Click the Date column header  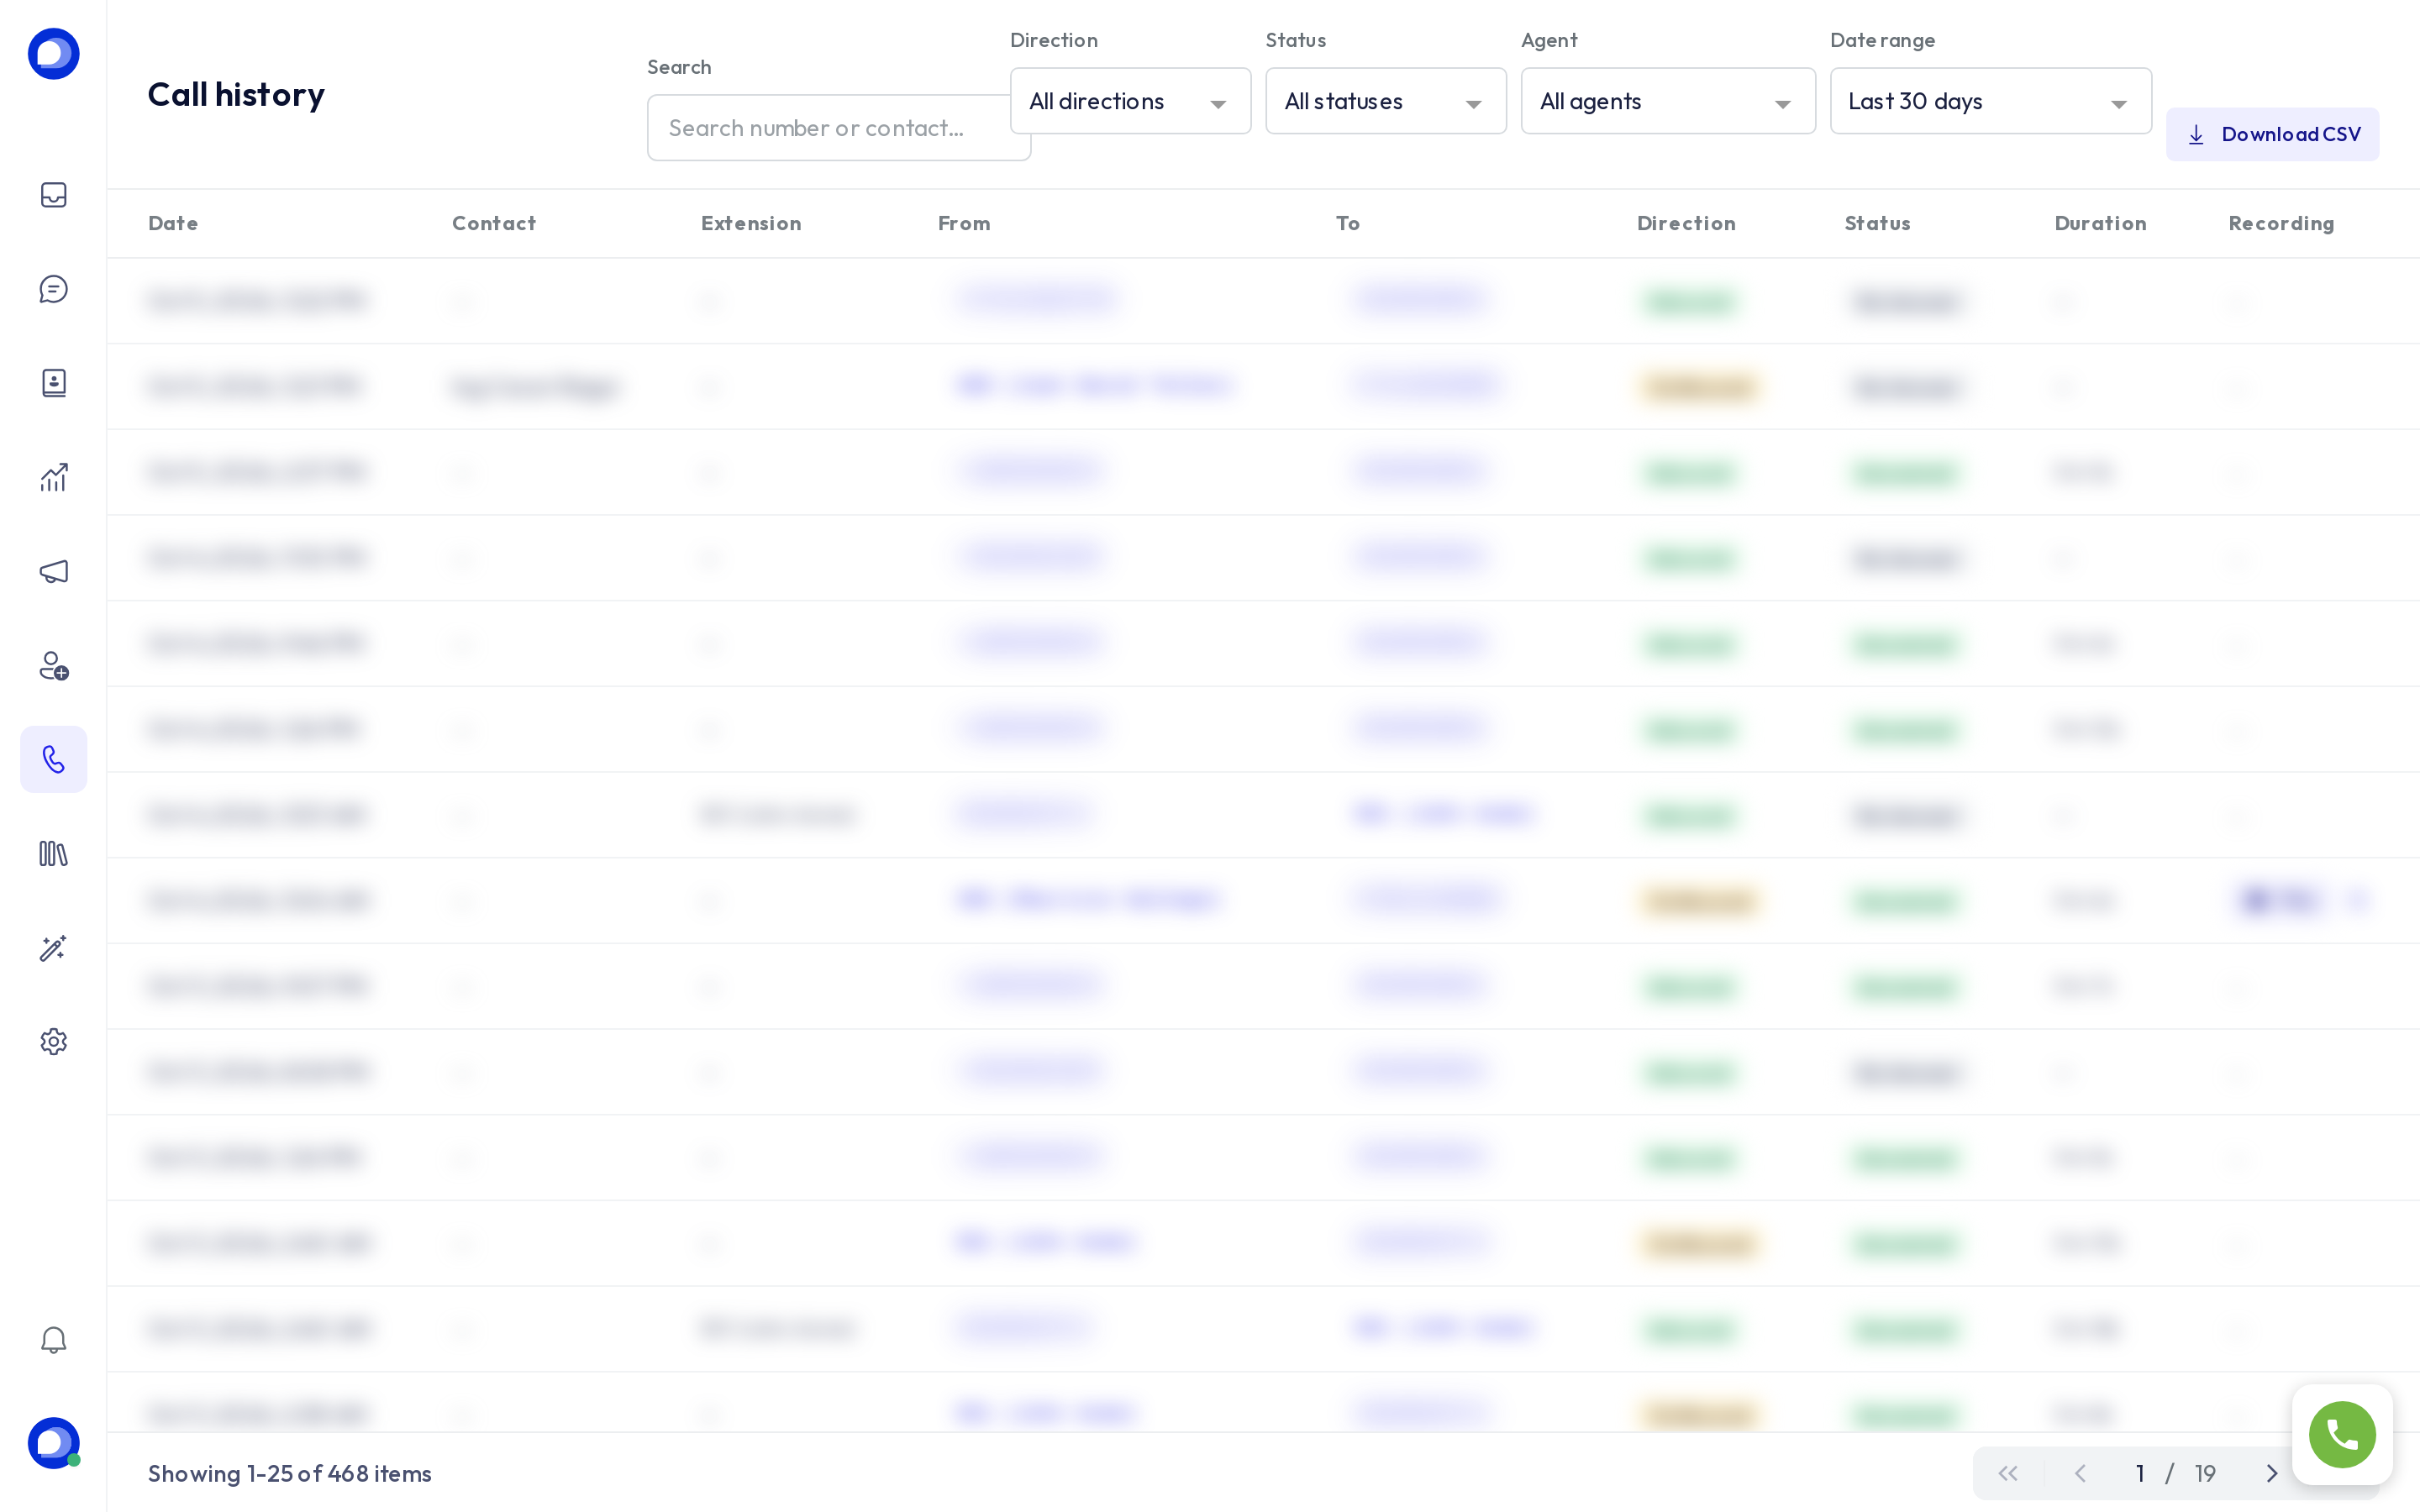(x=173, y=223)
